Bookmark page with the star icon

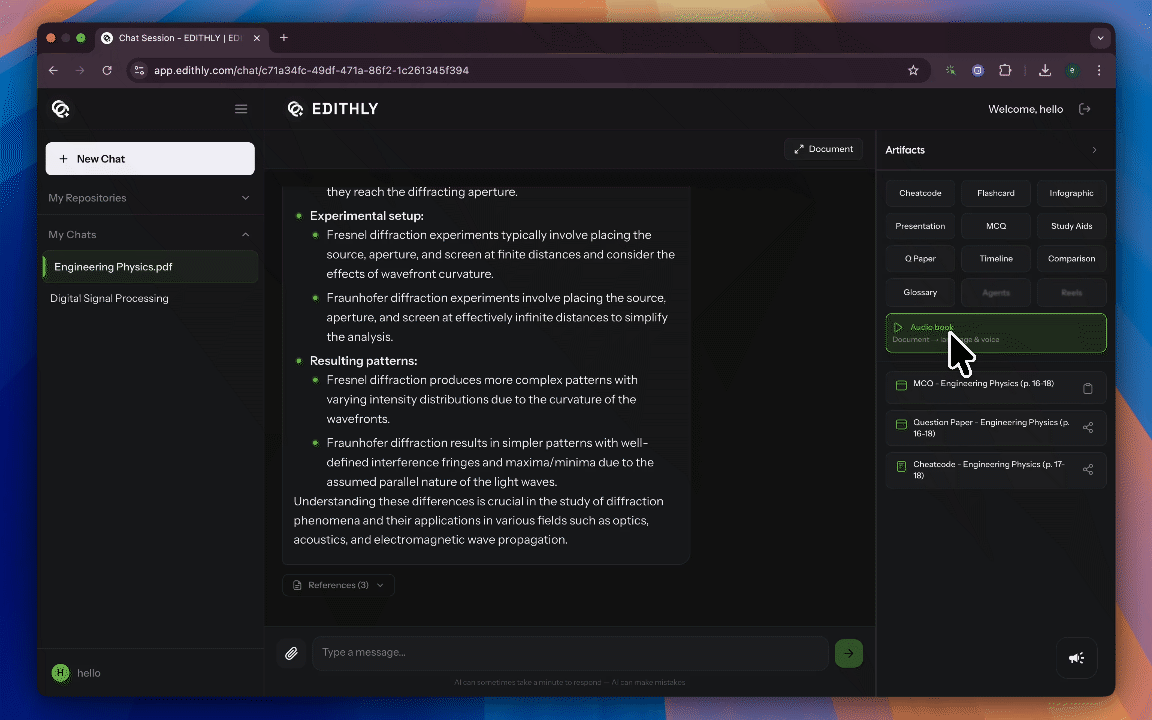coord(913,71)
